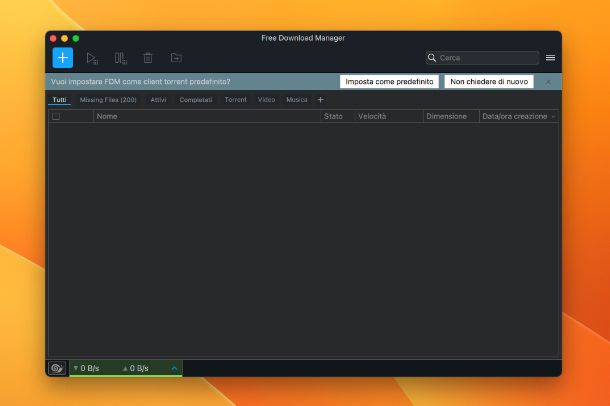The image size is (610, 406).
Task: Sort by the Stato column header
Action: point(337,116)
